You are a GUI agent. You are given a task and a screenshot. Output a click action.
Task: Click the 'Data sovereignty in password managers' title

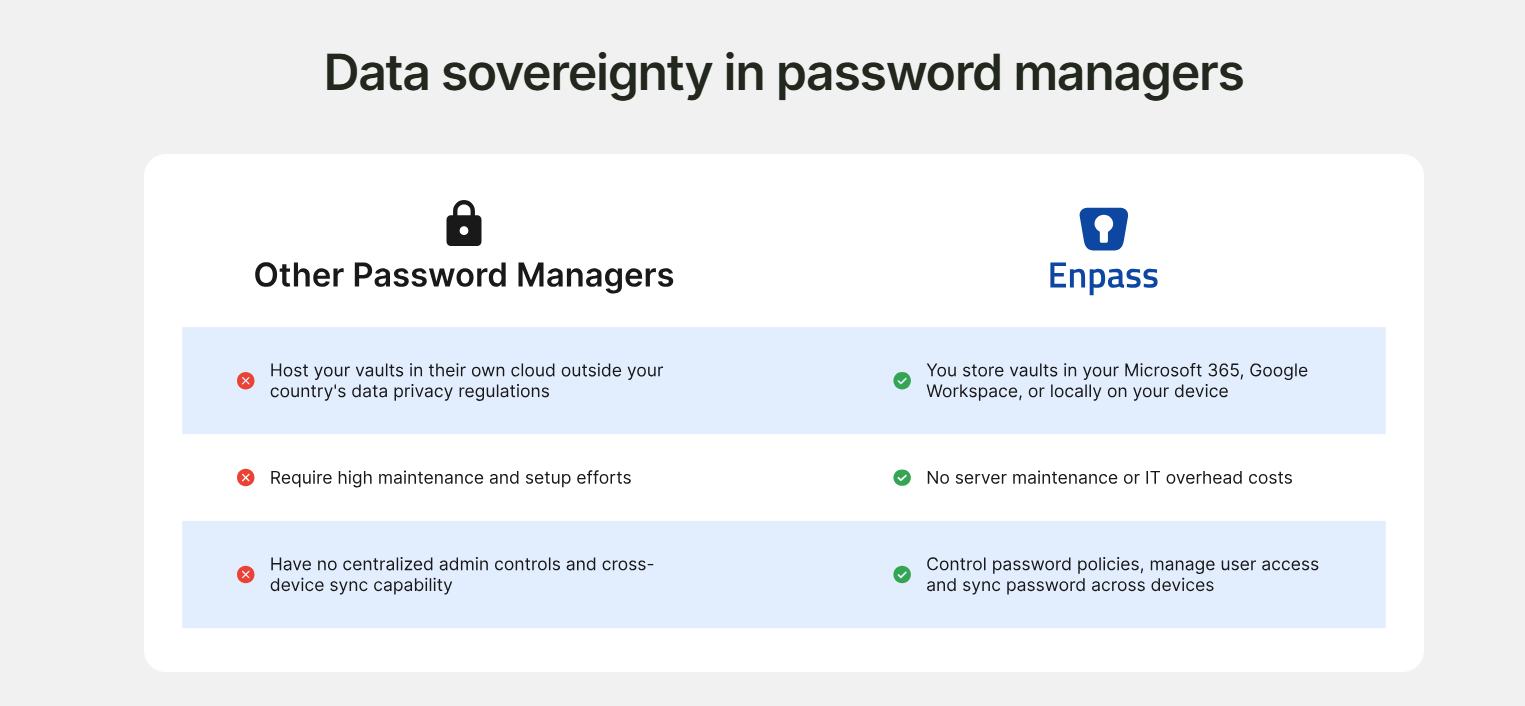[x=783, y=73]
